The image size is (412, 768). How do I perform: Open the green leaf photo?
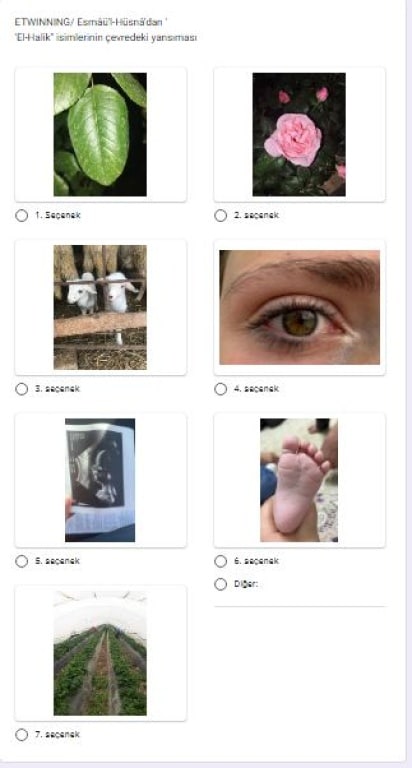(100, 134)
